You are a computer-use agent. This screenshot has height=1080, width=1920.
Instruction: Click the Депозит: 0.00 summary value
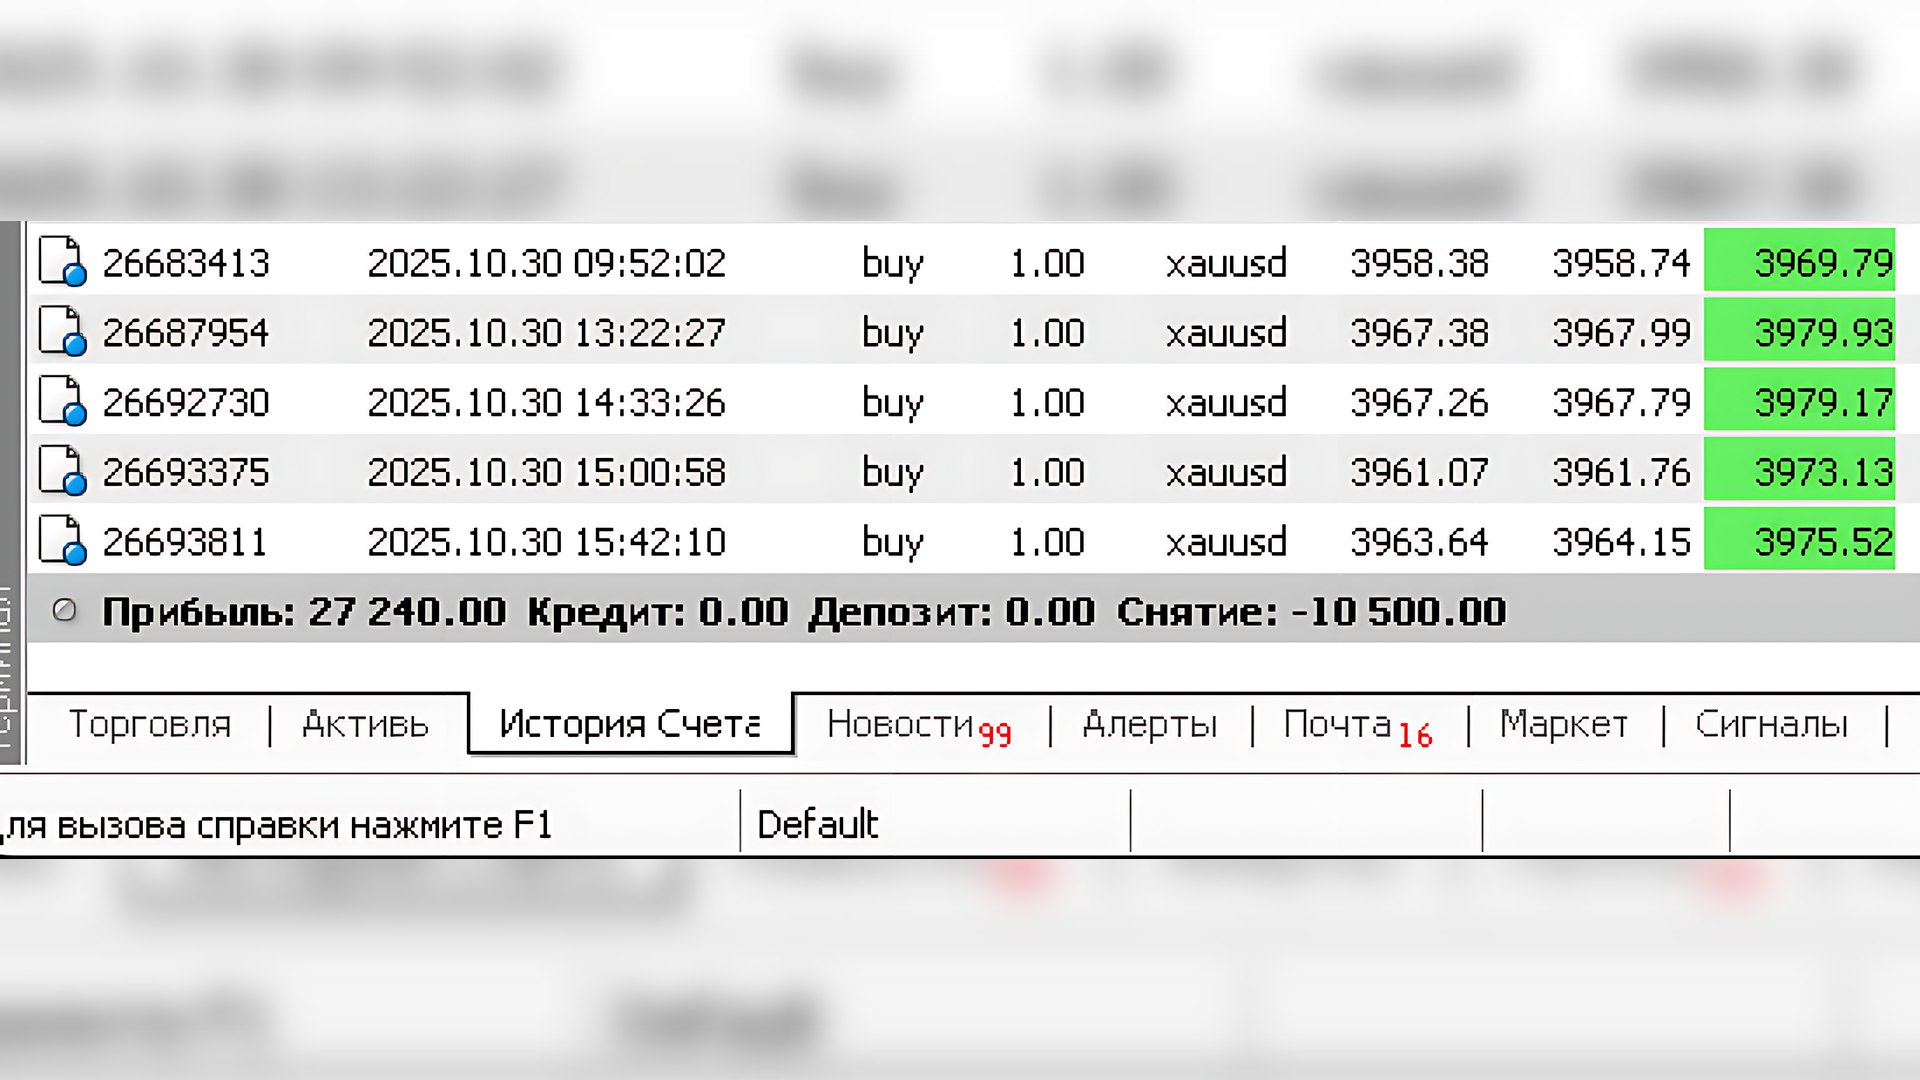click(952, 612)
